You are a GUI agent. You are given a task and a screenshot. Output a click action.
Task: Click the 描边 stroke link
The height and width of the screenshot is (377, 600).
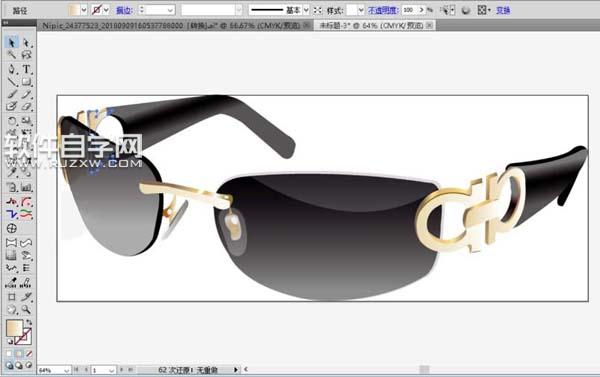[124, 10]
